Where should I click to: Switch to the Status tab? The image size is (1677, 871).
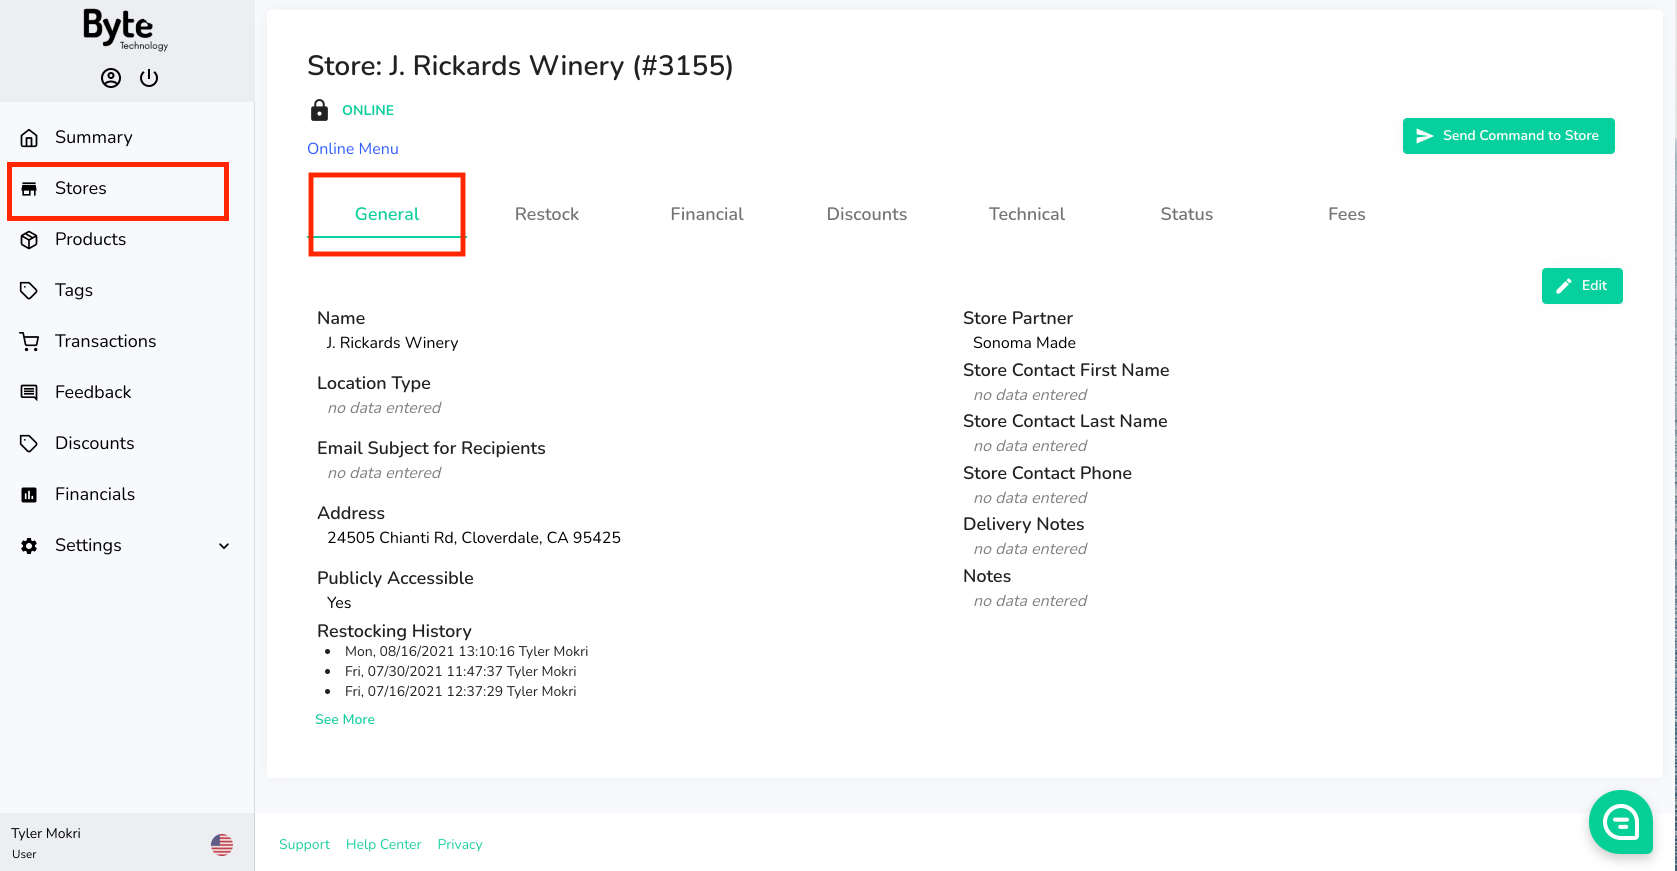click(x=1187, y=214)
